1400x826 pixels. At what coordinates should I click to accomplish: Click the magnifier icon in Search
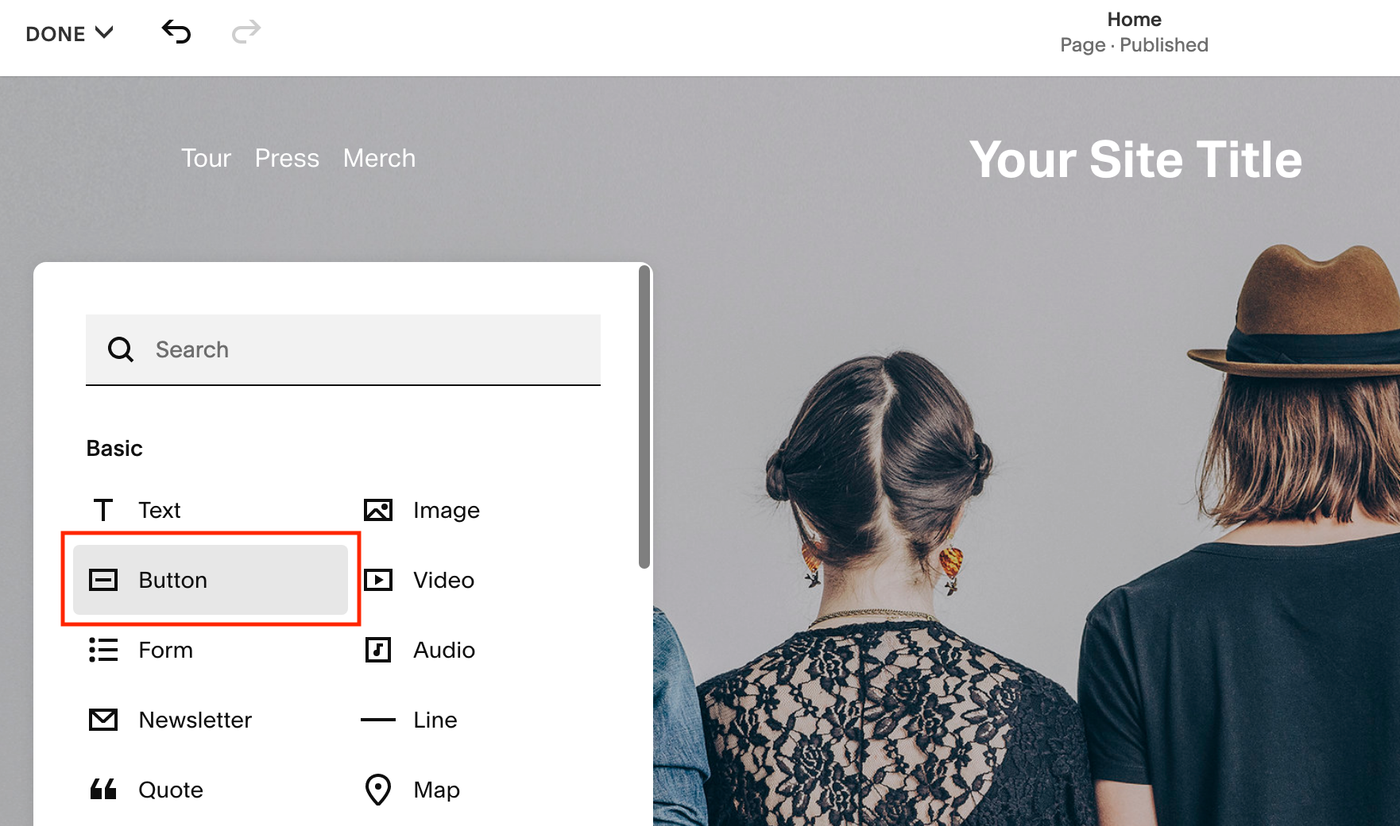(x=121, y=349)
